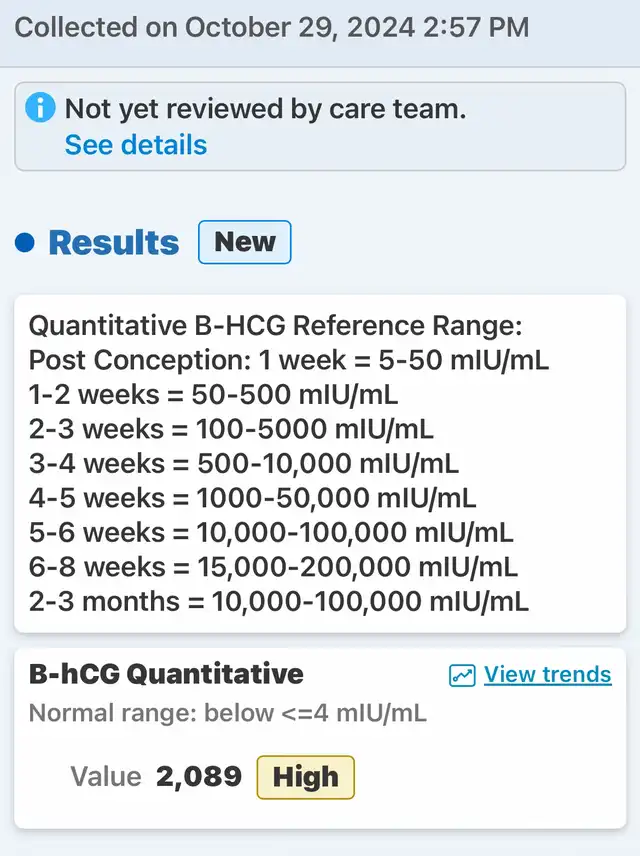Tap the 6-8 weeks reference range line
640x856 pixels.
pyautogui.click(x=273, y=567)
